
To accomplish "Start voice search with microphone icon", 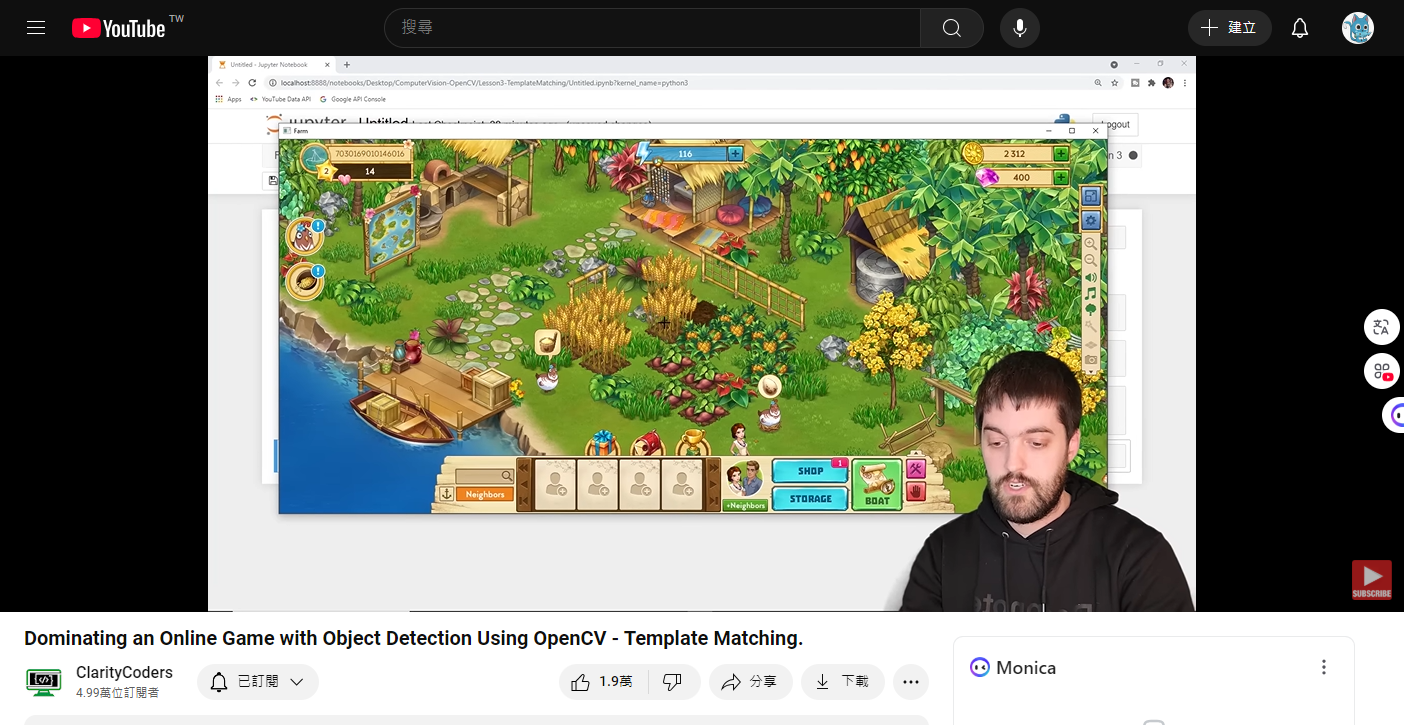I will pos(1020,28).
